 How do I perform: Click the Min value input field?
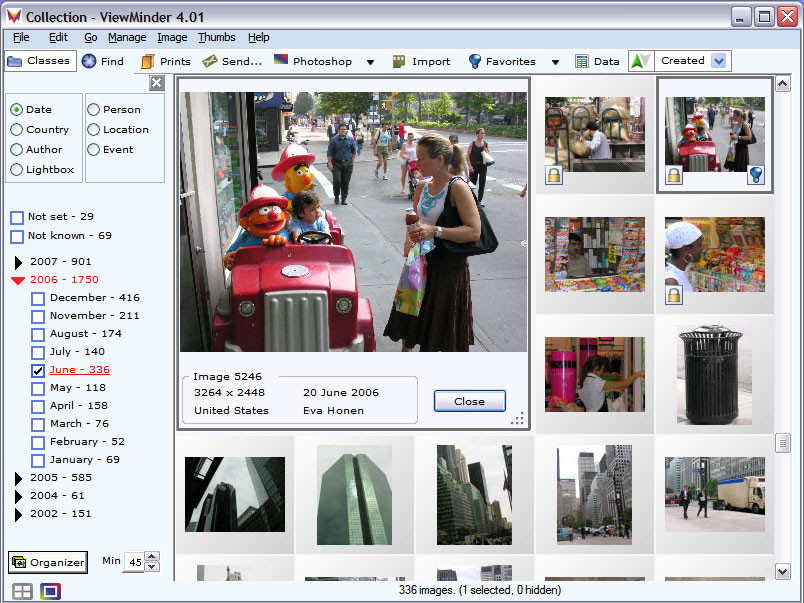[x=135, y=562]
